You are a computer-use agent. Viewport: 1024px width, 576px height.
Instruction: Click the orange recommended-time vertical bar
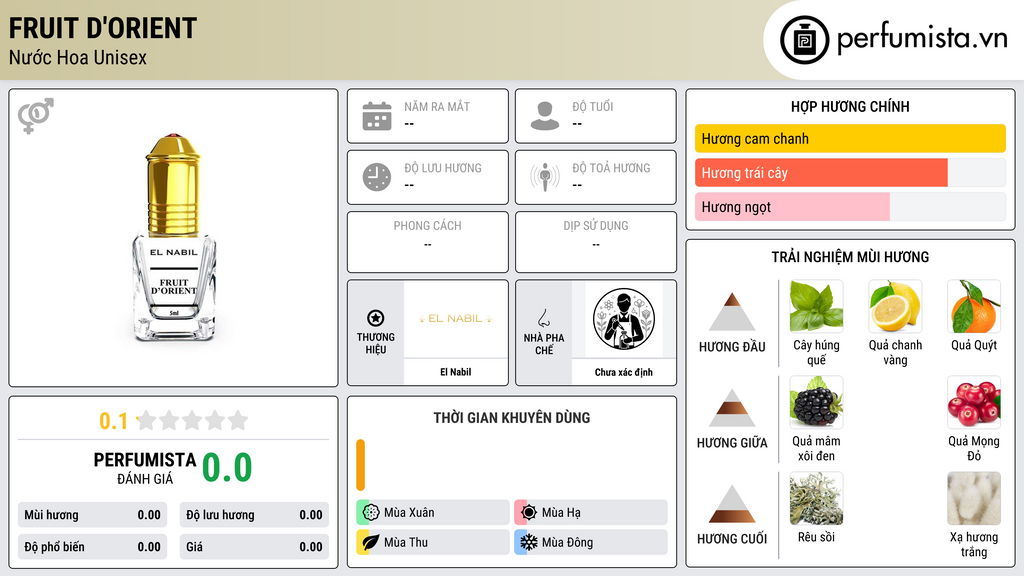(x=360, y=465)
